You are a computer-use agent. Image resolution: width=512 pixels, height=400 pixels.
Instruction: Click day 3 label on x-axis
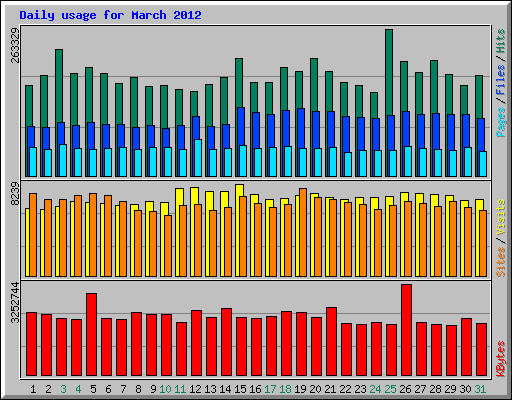[63, 389]
